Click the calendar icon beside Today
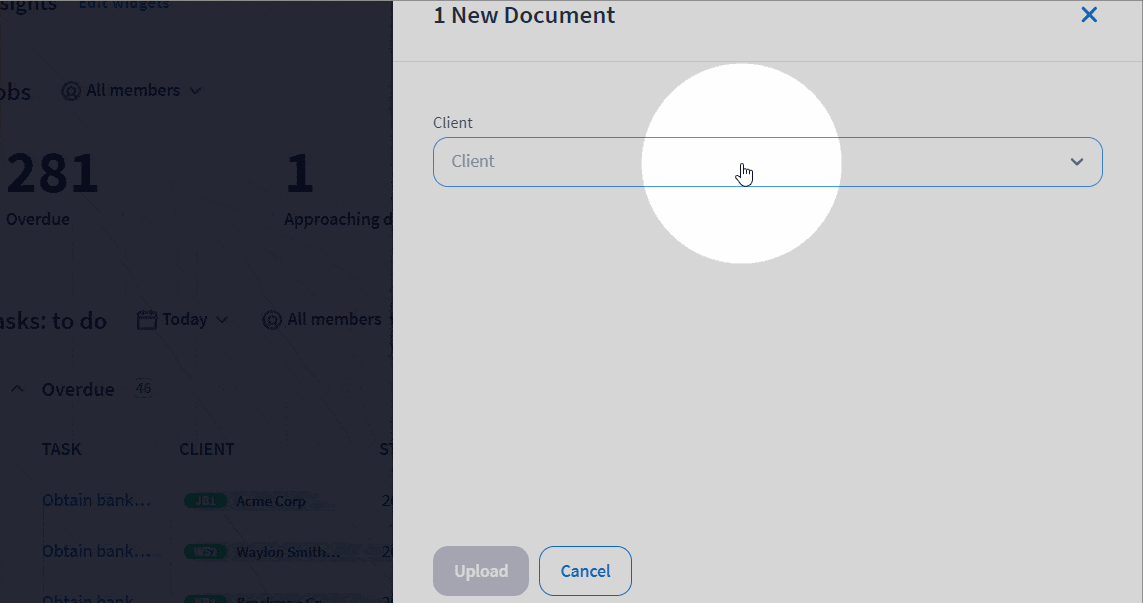Image resolution: width=1143 pixels, height=603 pixels. (x=147, y=320)
